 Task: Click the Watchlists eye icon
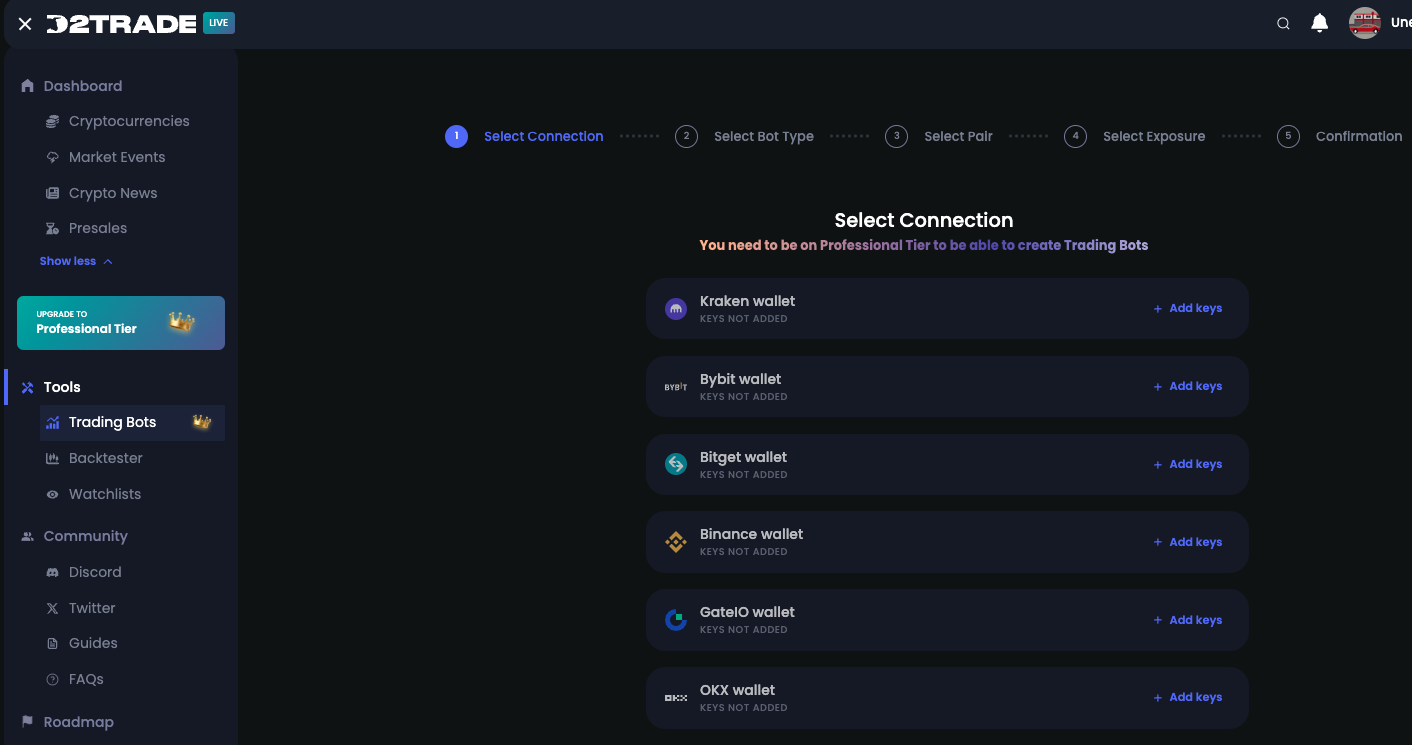point(53,494)
